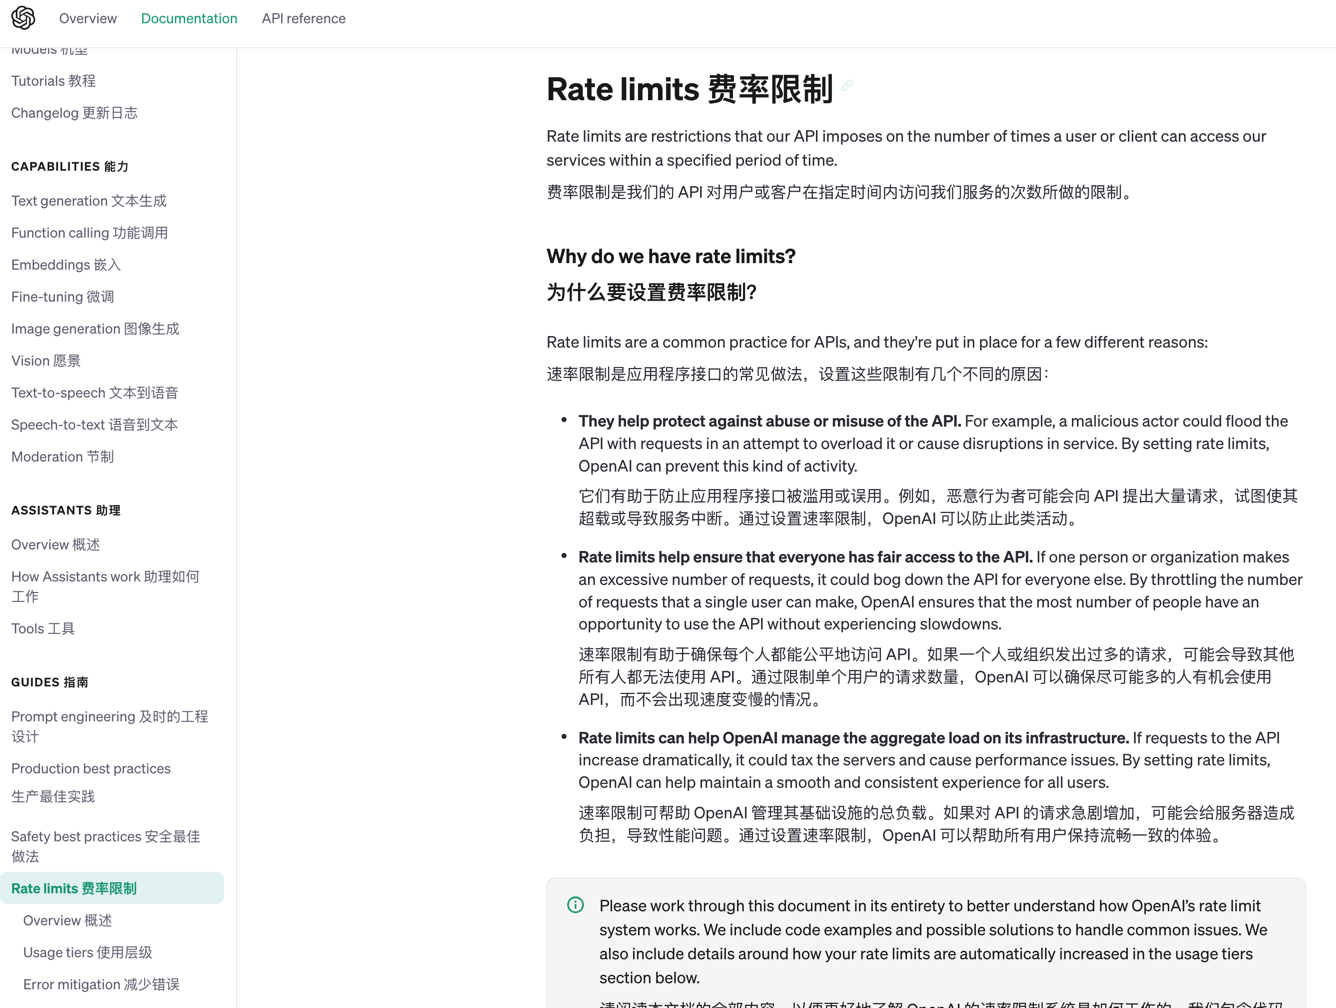Open Text-to-speech 文本到语音 page

pos(95,393)
